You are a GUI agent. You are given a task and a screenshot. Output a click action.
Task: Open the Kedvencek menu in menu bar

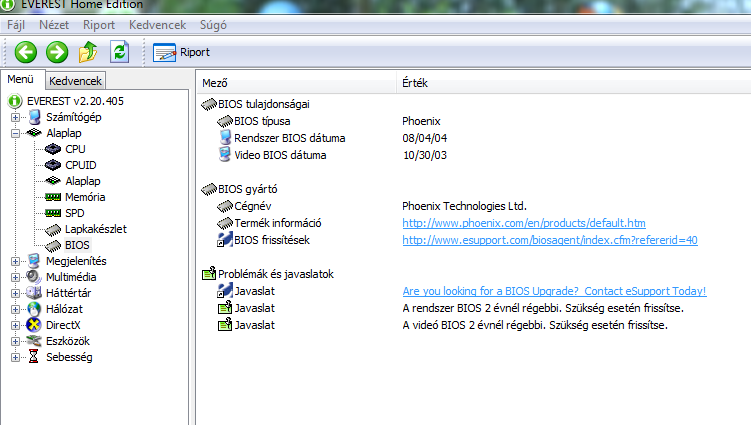point(157,25)
